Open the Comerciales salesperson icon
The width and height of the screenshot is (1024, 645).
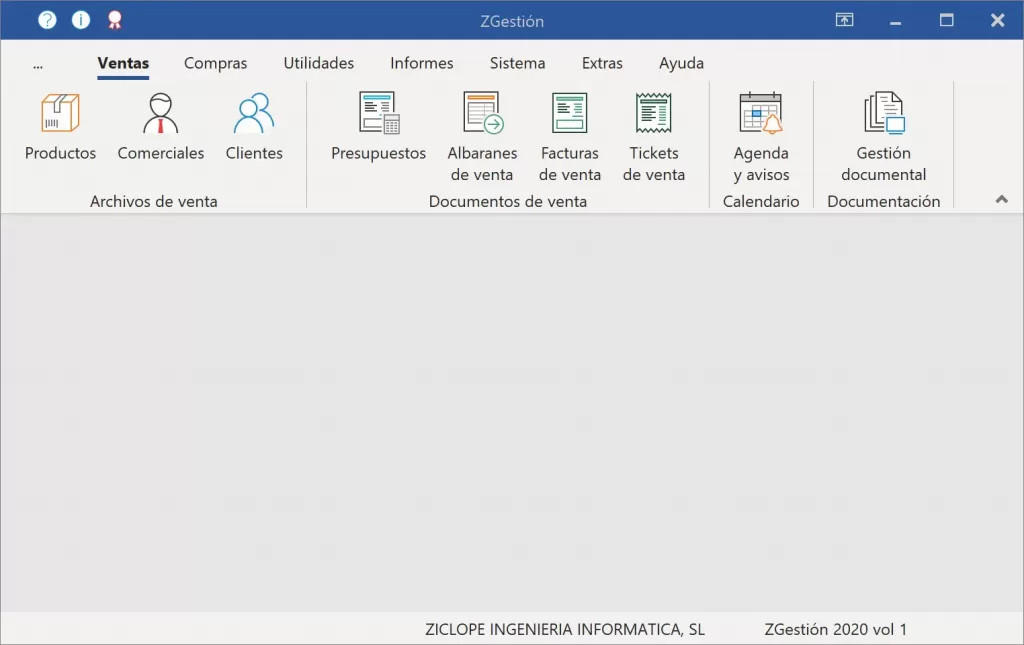point(161,113)
